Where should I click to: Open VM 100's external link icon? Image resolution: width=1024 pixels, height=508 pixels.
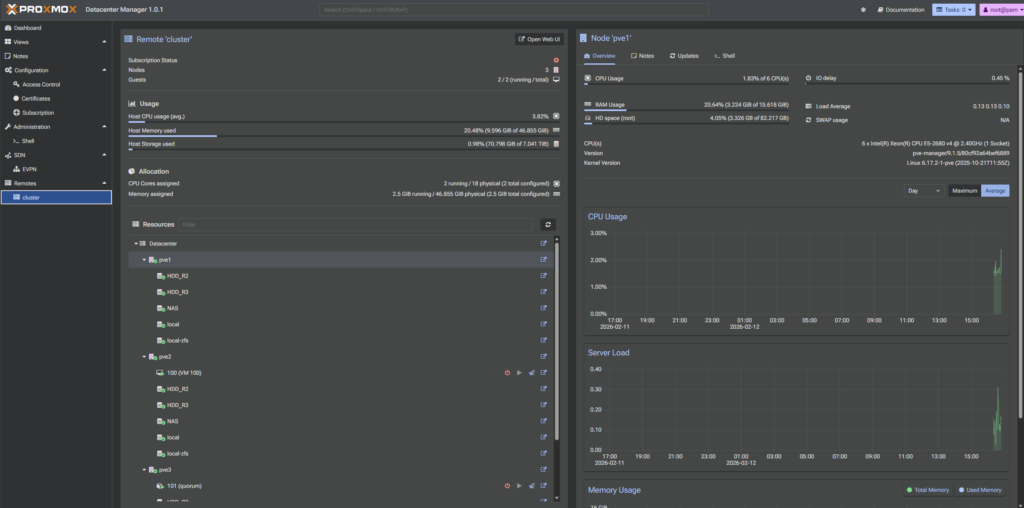pyautogui.click(x=543, y=373)
